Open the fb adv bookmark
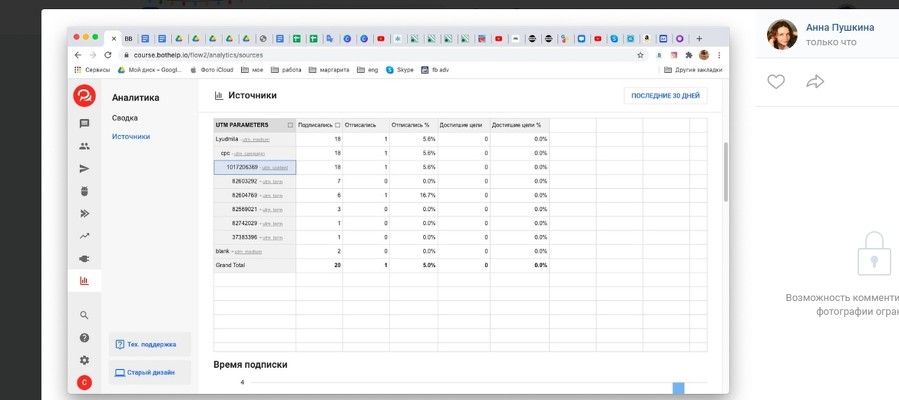899x400 pixels. click(x=435, y=70)
